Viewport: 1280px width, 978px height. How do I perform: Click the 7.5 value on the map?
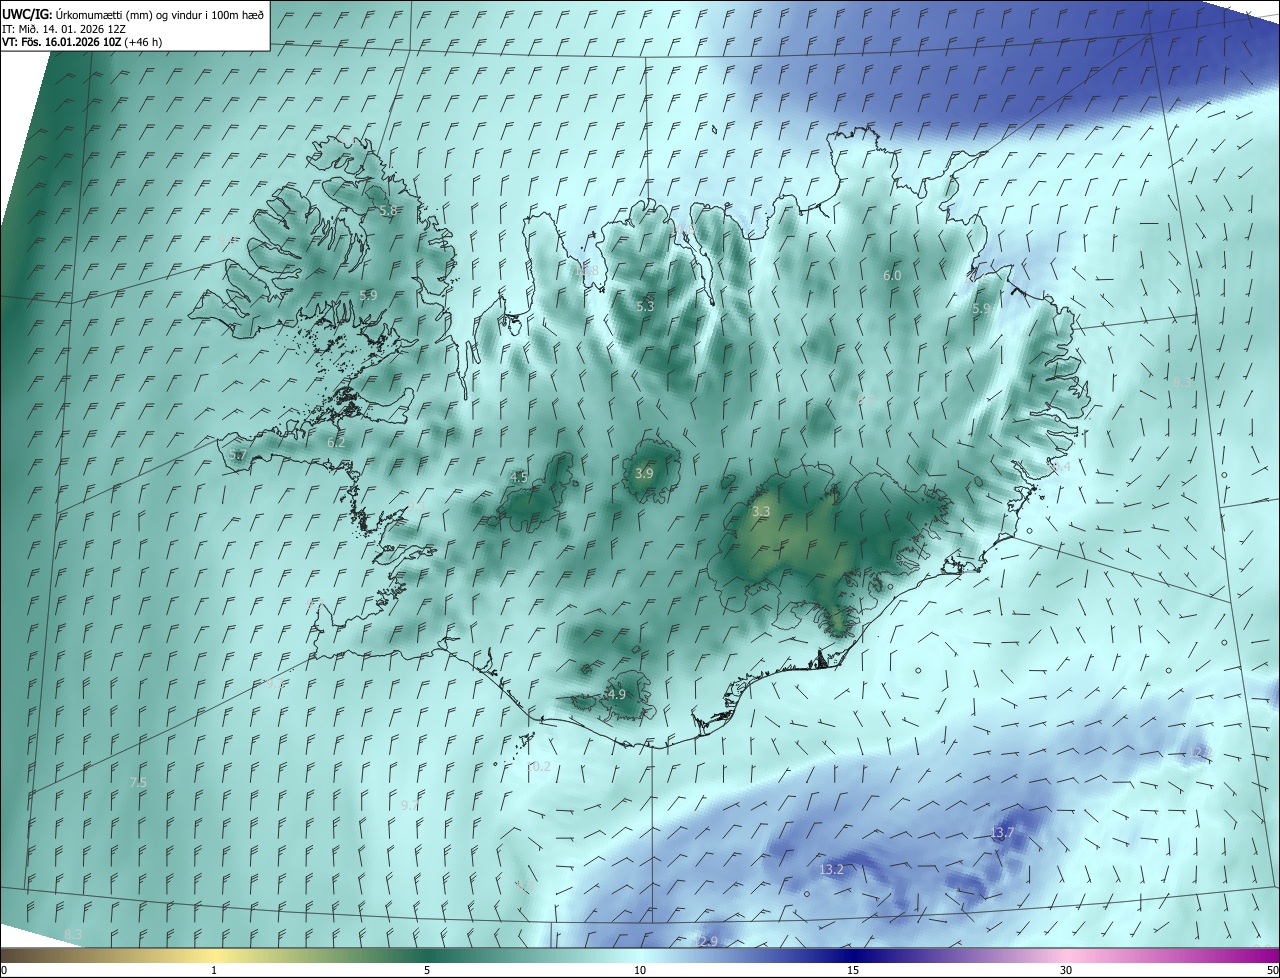[138, 782]
